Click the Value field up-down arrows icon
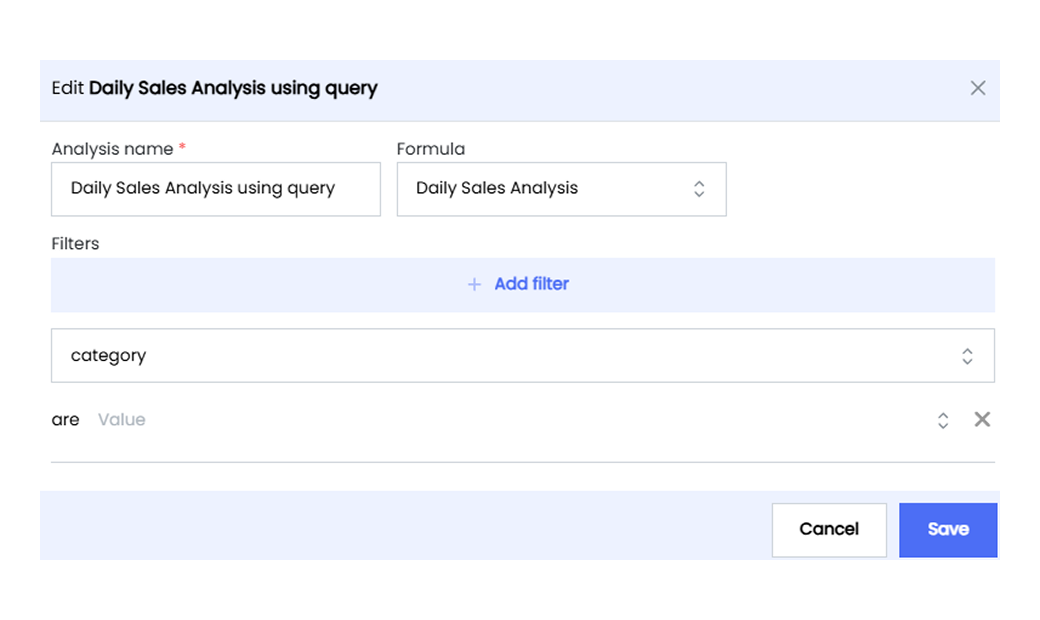 [x=943, y=420]
